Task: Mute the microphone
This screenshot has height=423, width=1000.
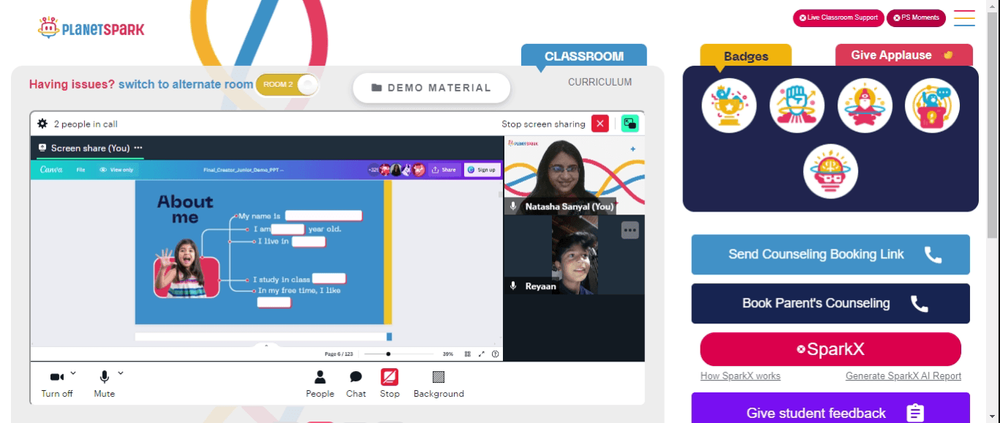Action: [104, 383]
